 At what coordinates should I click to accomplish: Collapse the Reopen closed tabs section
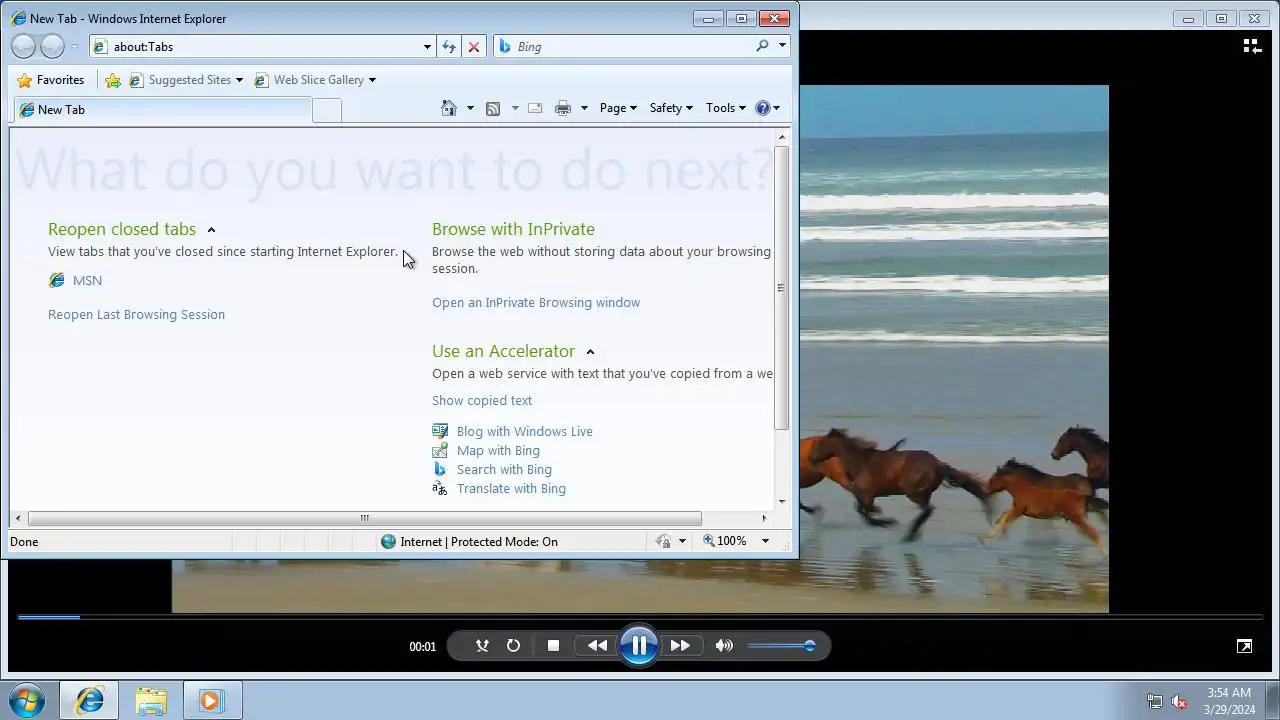(211, 230)
